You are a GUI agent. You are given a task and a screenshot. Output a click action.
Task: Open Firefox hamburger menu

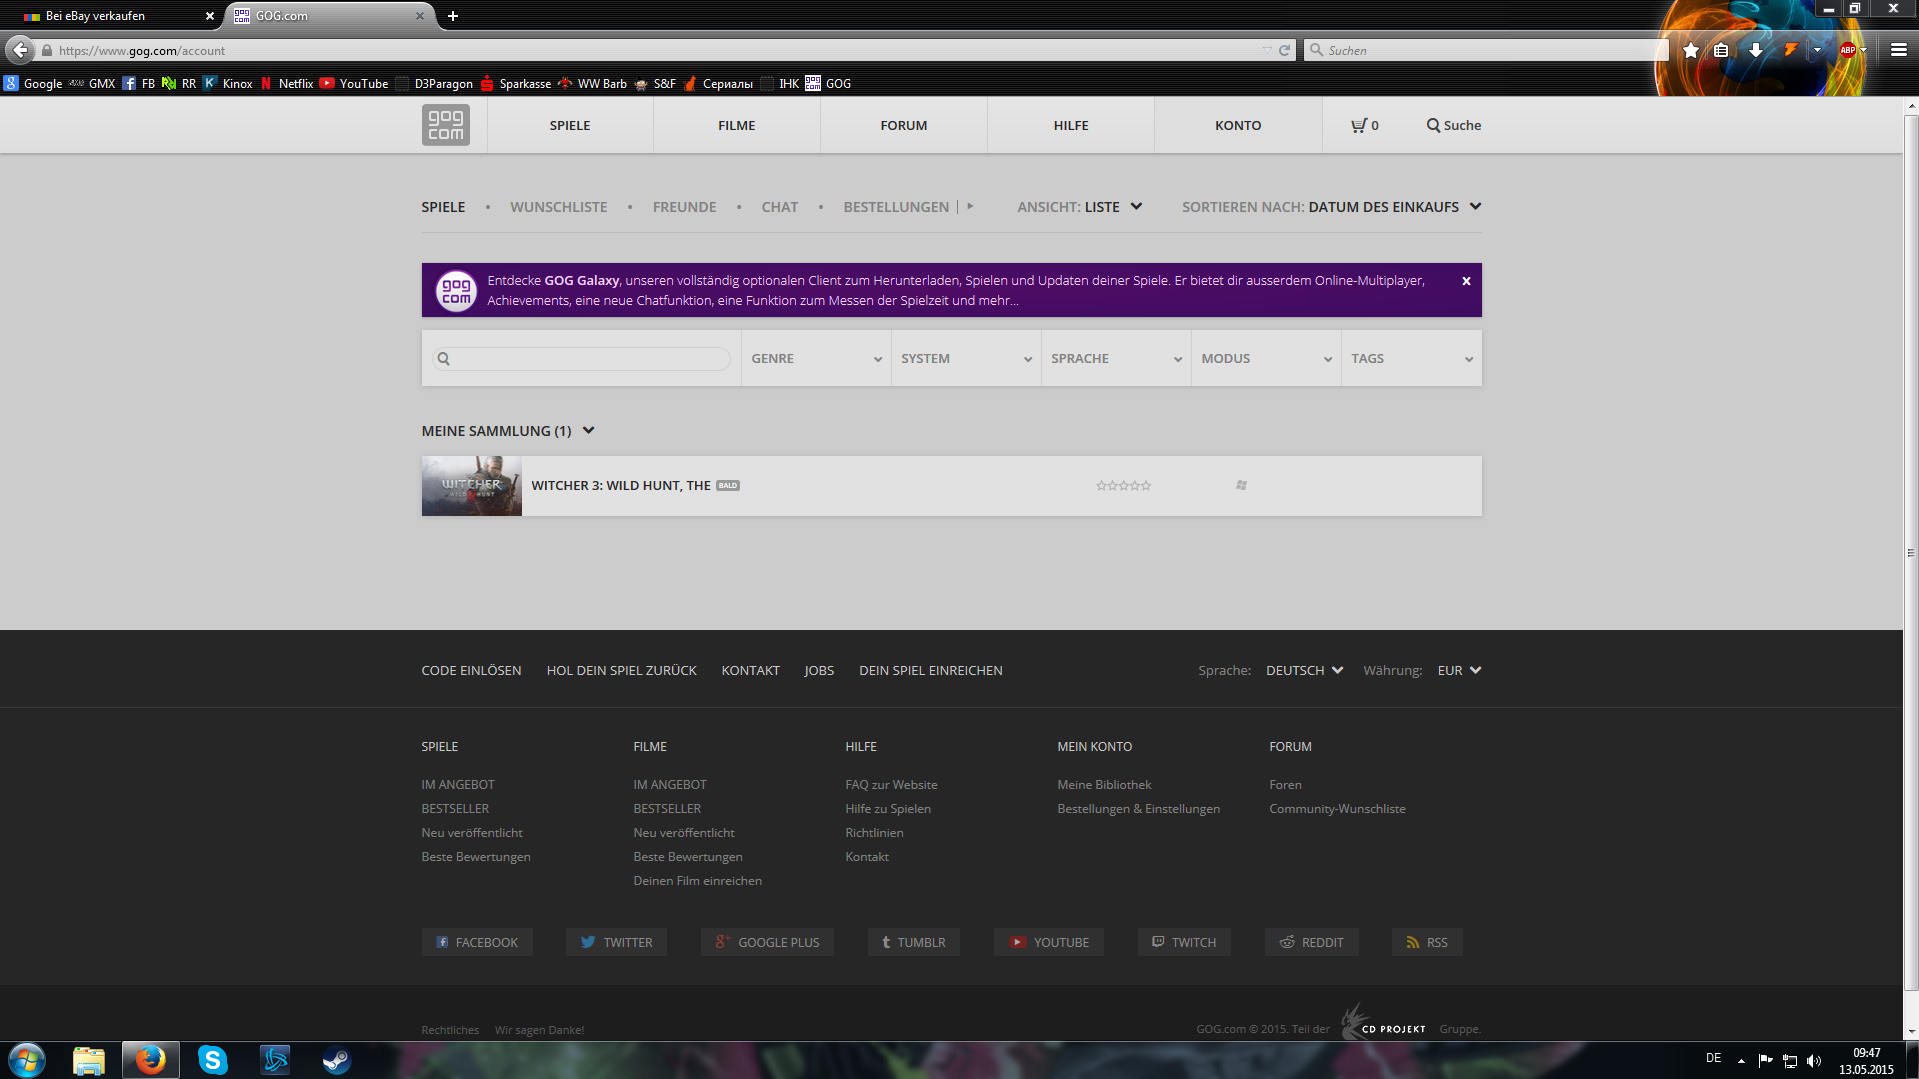[1898, 50]
